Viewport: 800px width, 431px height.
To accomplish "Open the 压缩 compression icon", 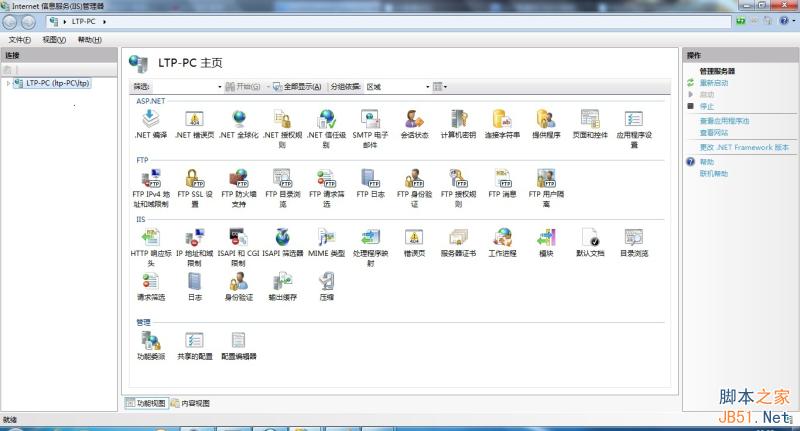I will 326,282.
